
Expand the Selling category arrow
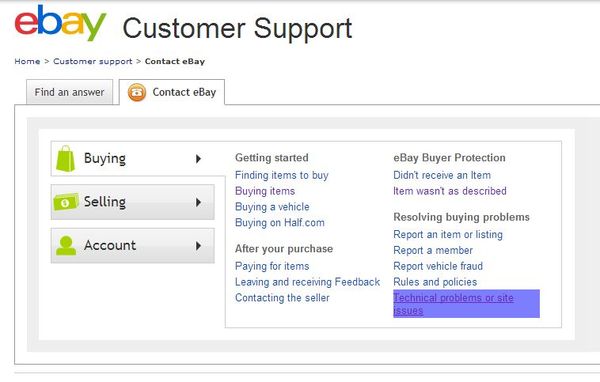[x=198, y=202]
